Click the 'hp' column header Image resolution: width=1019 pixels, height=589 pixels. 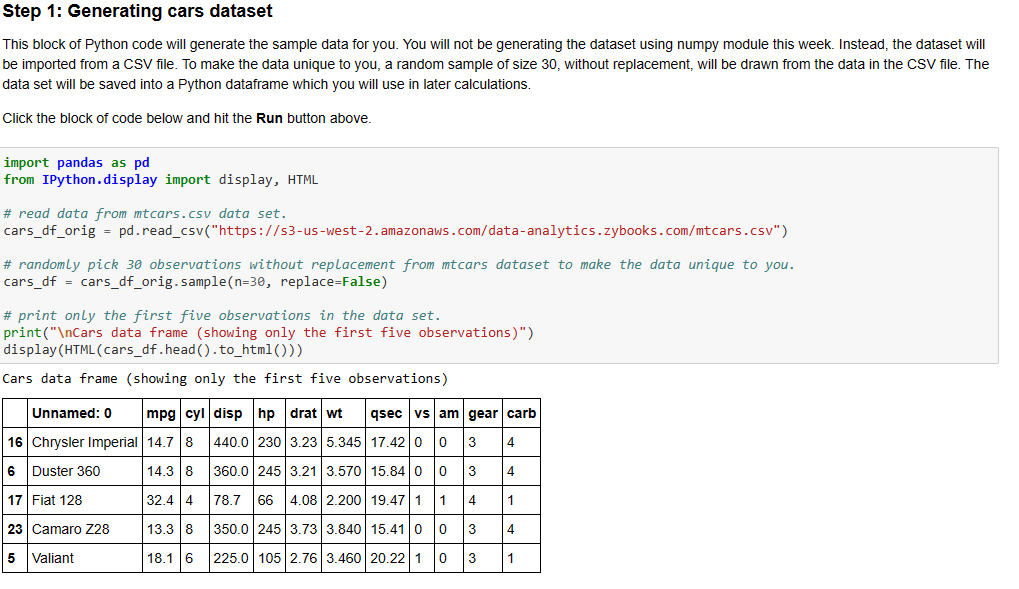click(269, 413)
